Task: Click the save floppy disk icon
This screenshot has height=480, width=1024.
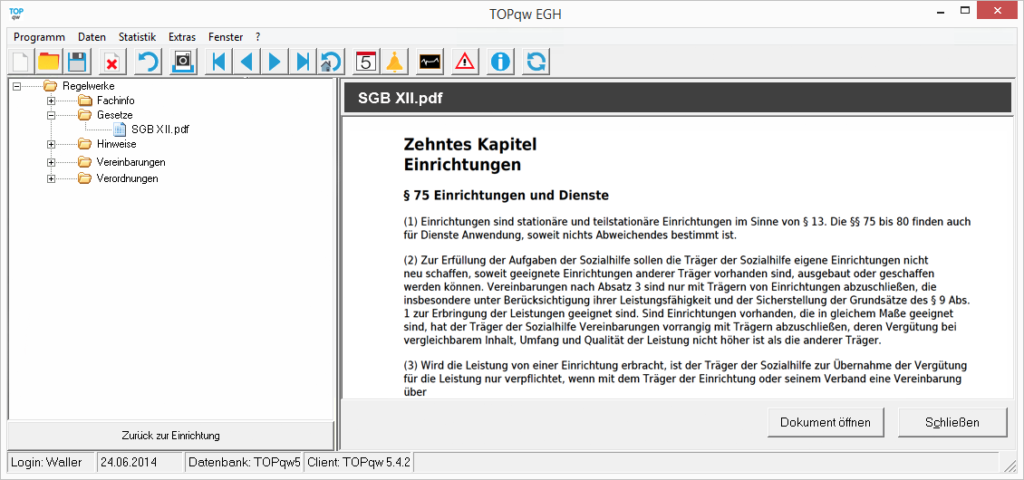Action: 77,62
